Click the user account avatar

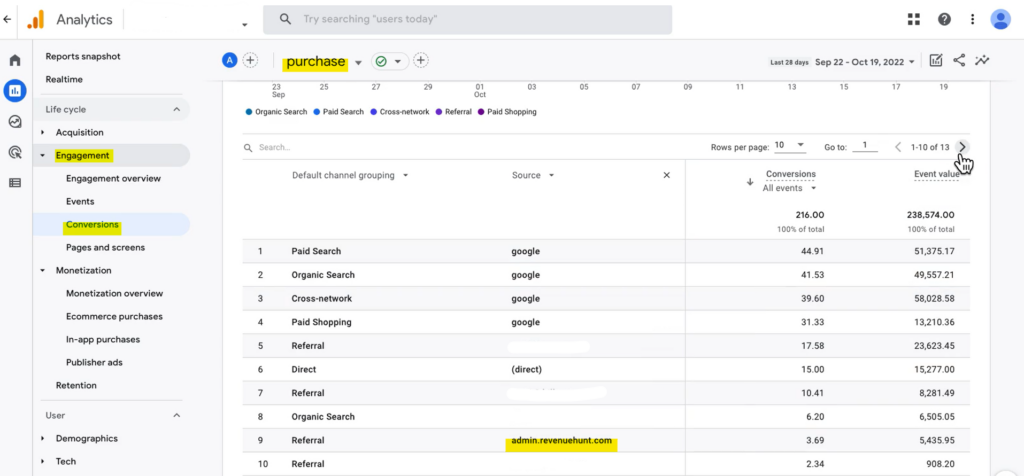(x=1000, y=20)
